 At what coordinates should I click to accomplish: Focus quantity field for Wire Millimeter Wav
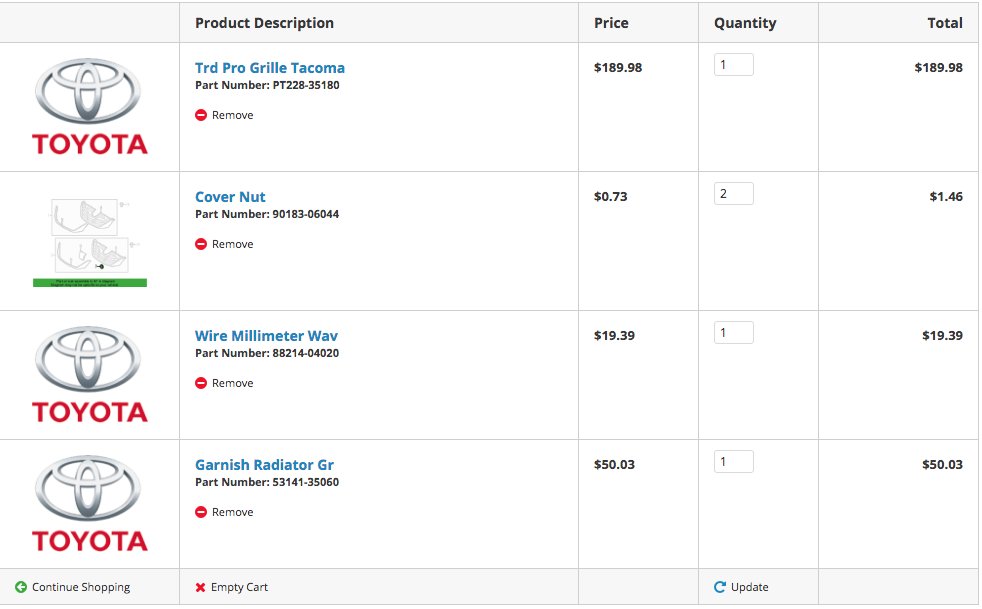click(733, 333)
